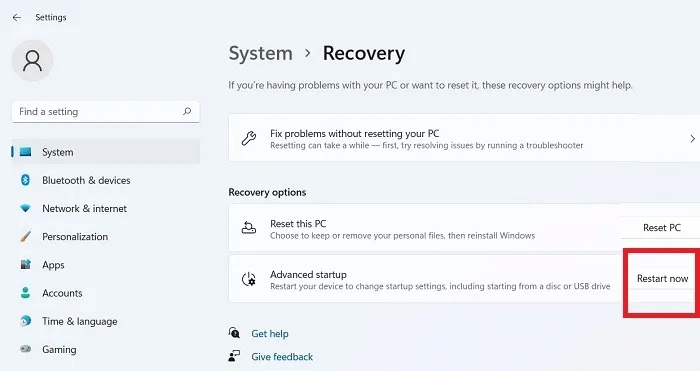Open Bluetooth & devices settings

point(106,180)
